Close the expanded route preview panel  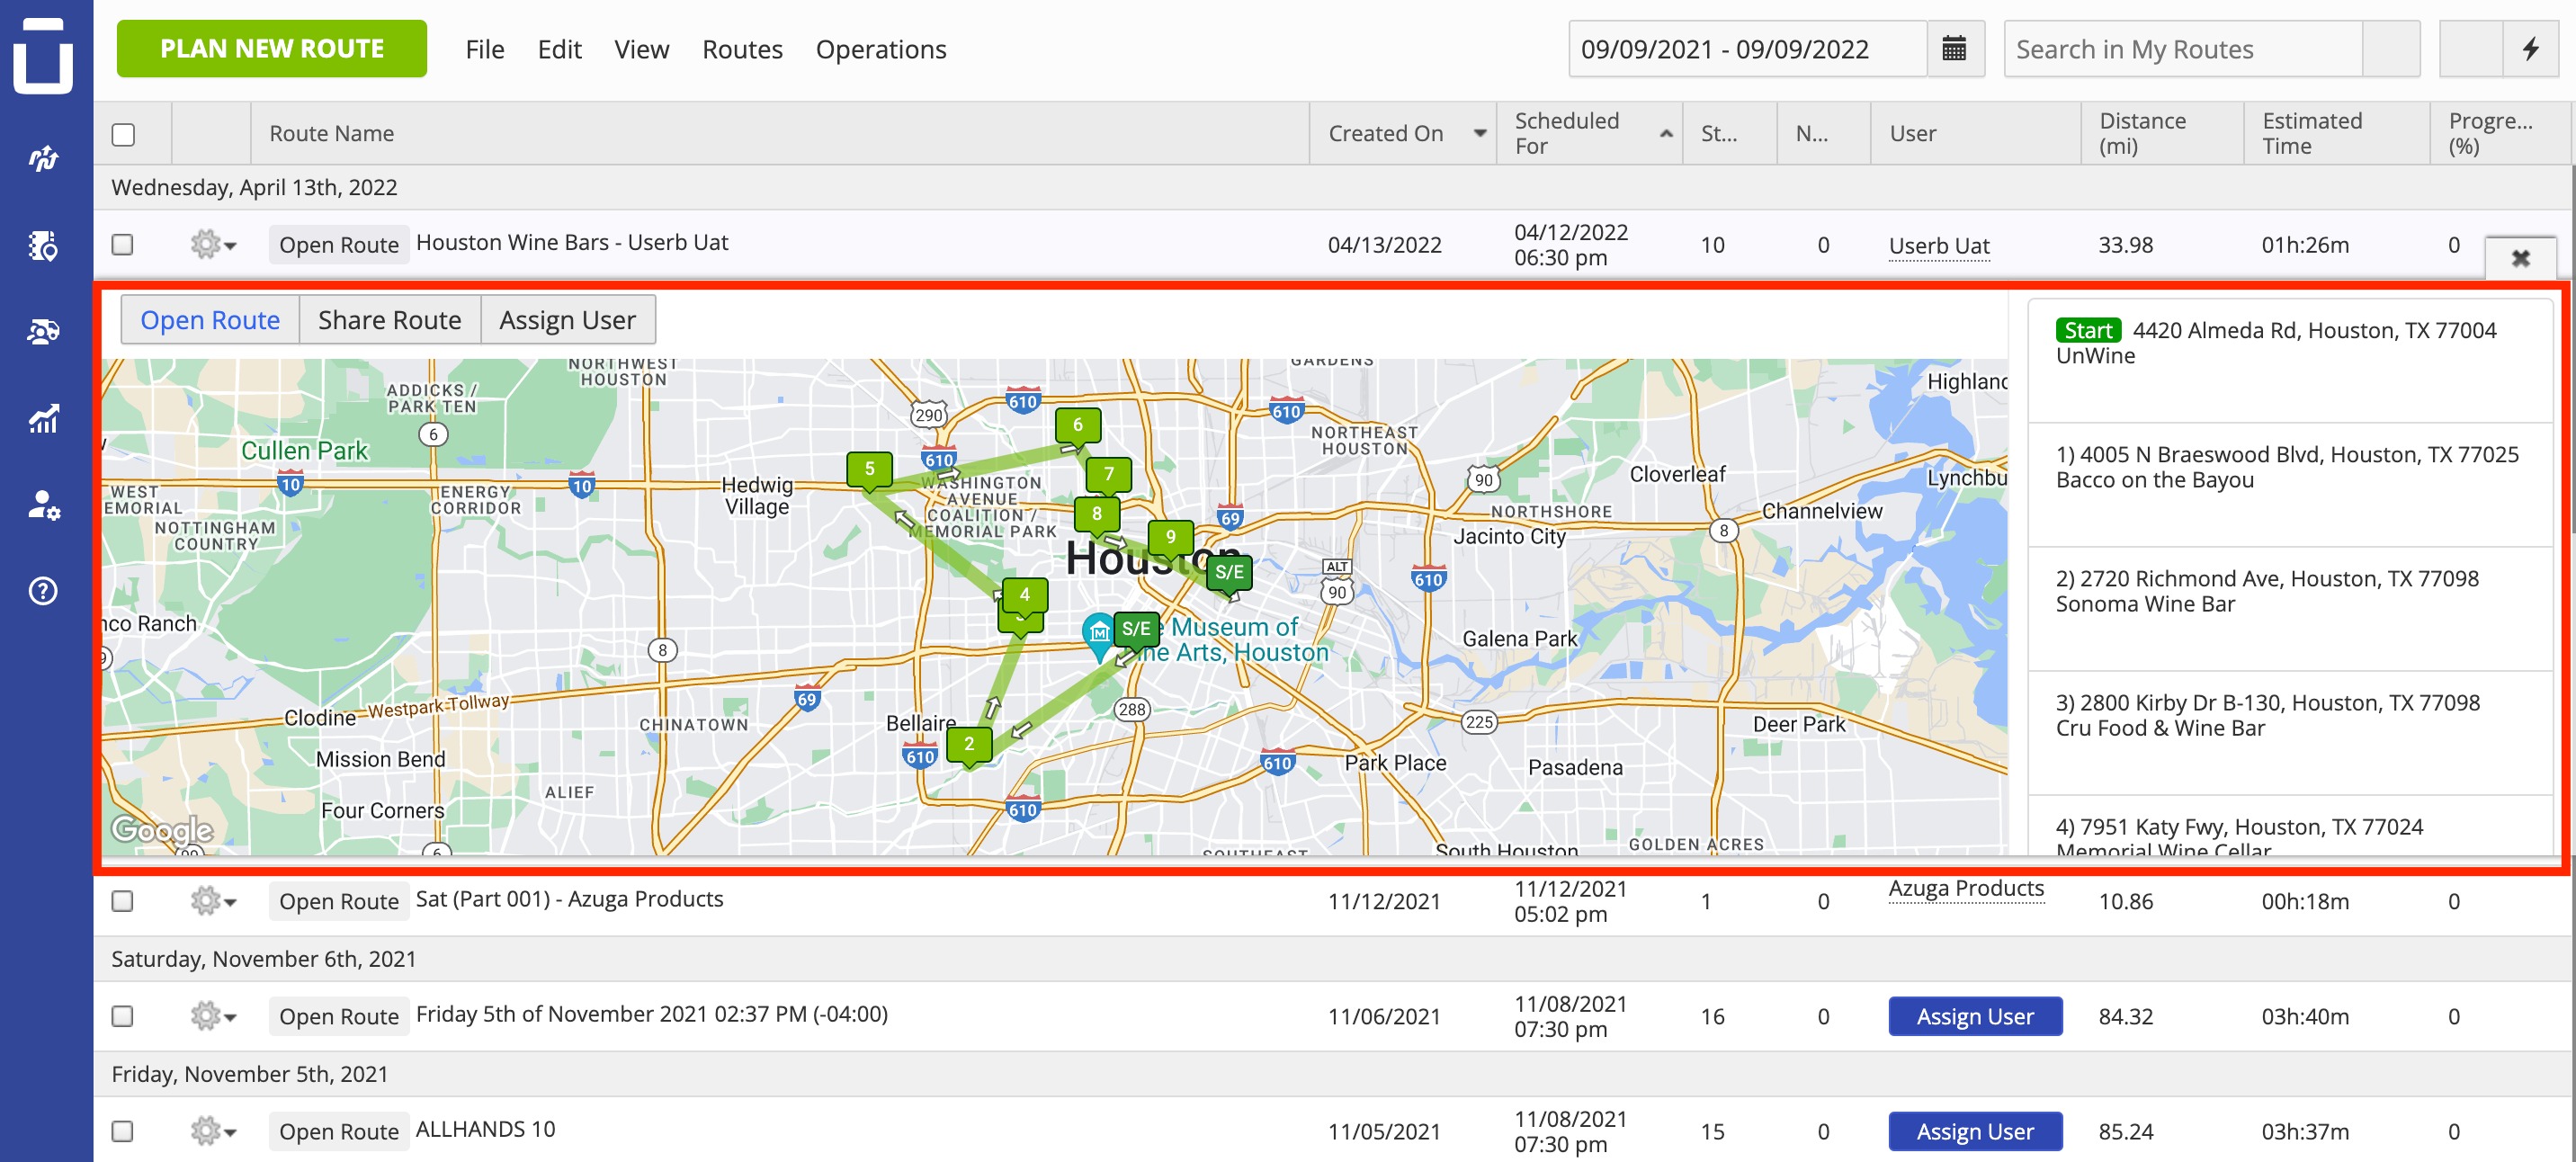(x=2520, y=258)
